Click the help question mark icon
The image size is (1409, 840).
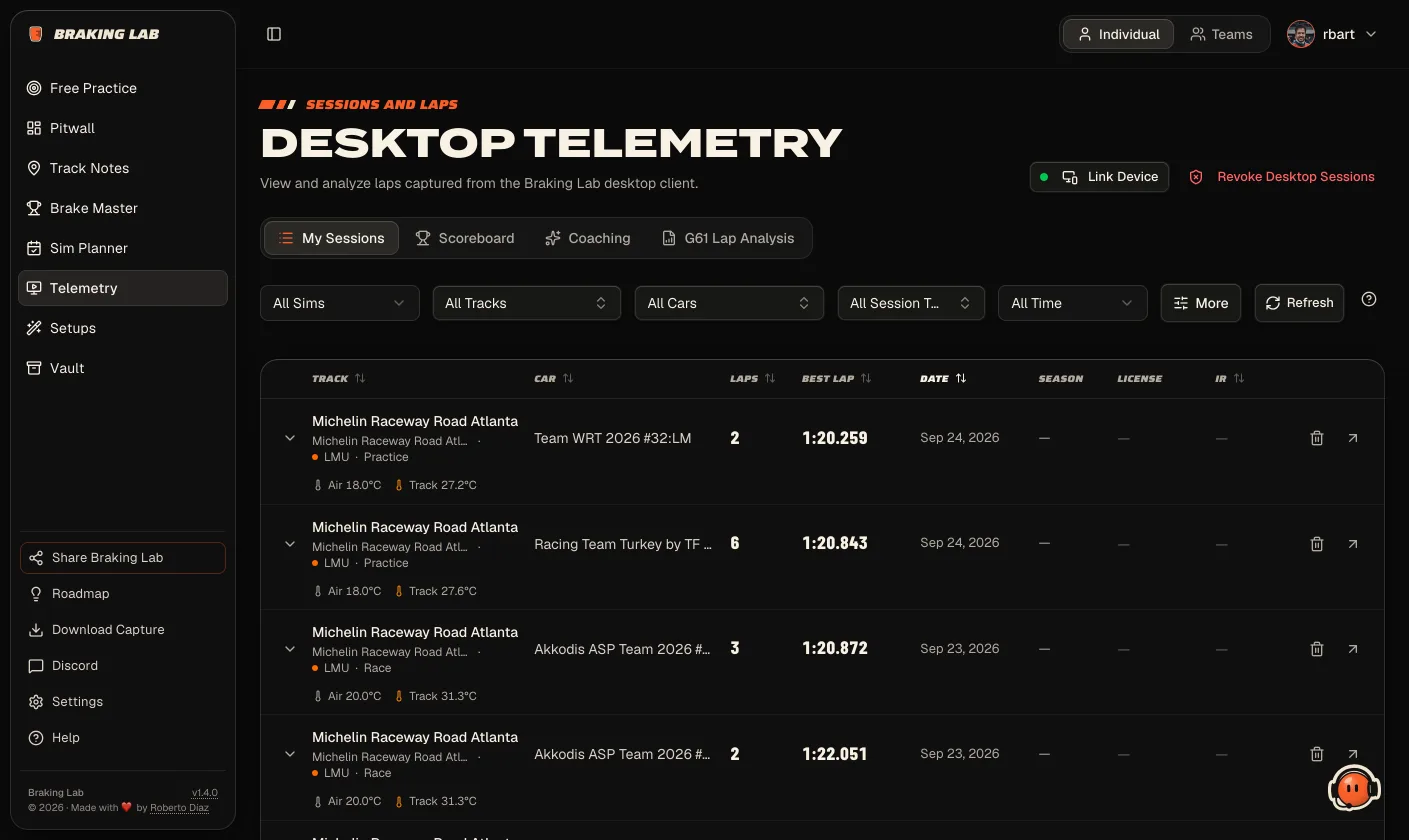pyautogui.click(x=1369, y=299)
